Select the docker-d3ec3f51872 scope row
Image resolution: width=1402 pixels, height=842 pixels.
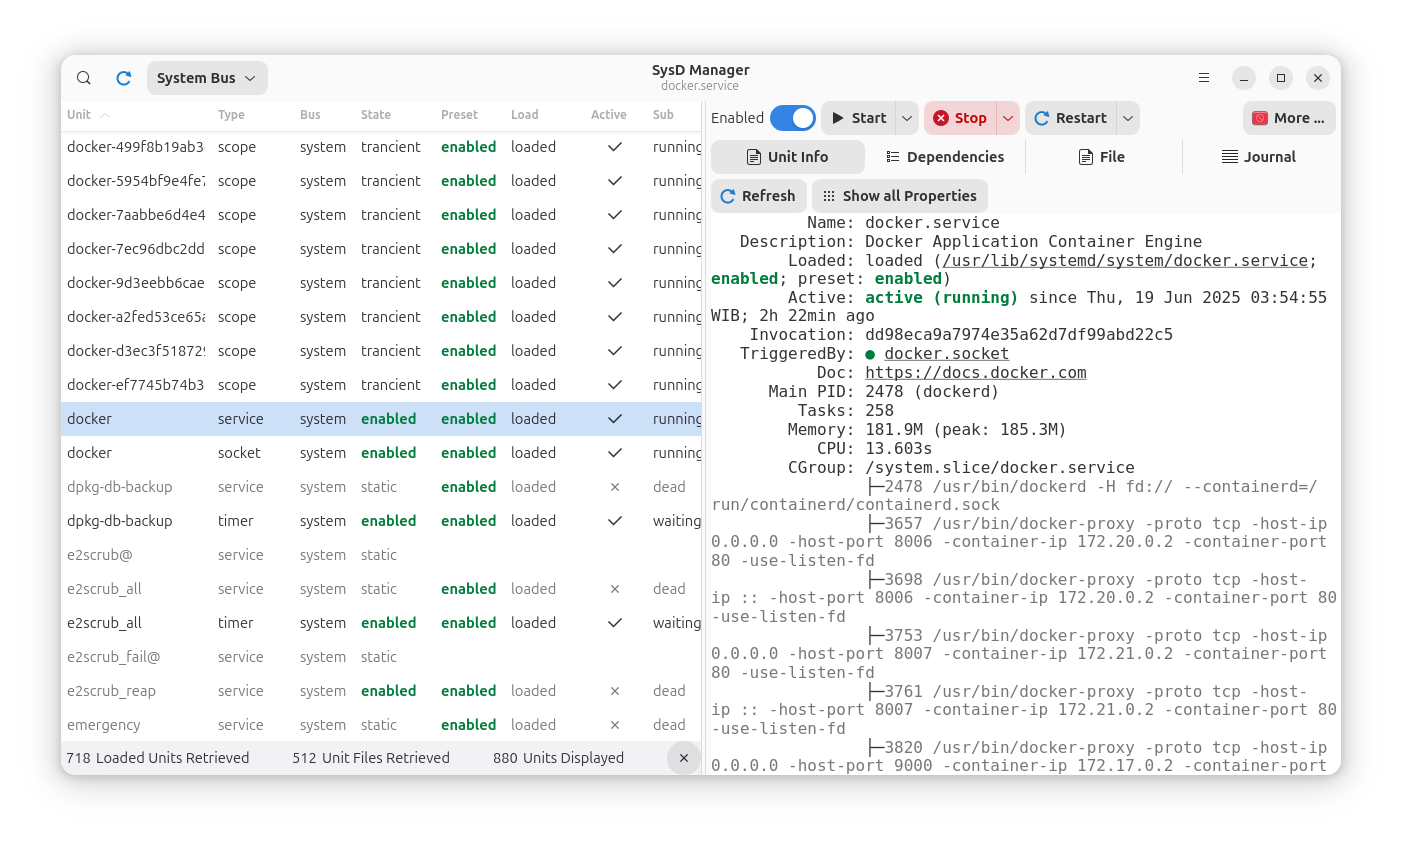(381, 351)
